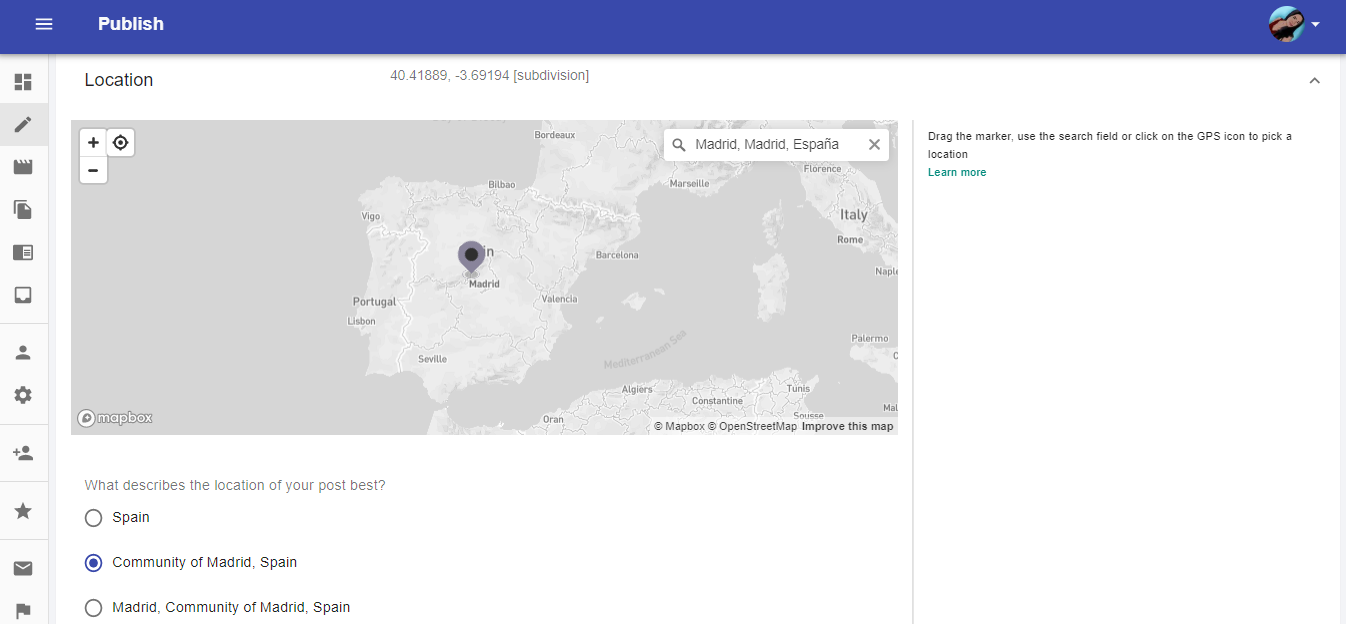Click the map location search field
The height and width of the screenshot is (624, 1346).
pos(767,145)
